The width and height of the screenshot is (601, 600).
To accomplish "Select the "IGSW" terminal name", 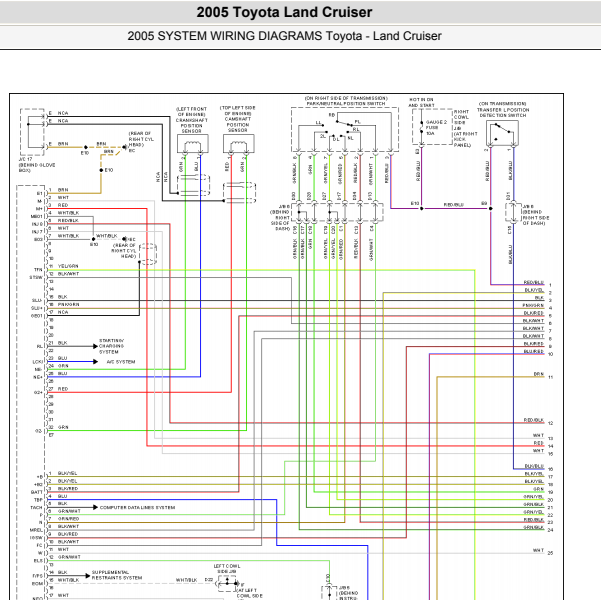I will tap(36, 538).
